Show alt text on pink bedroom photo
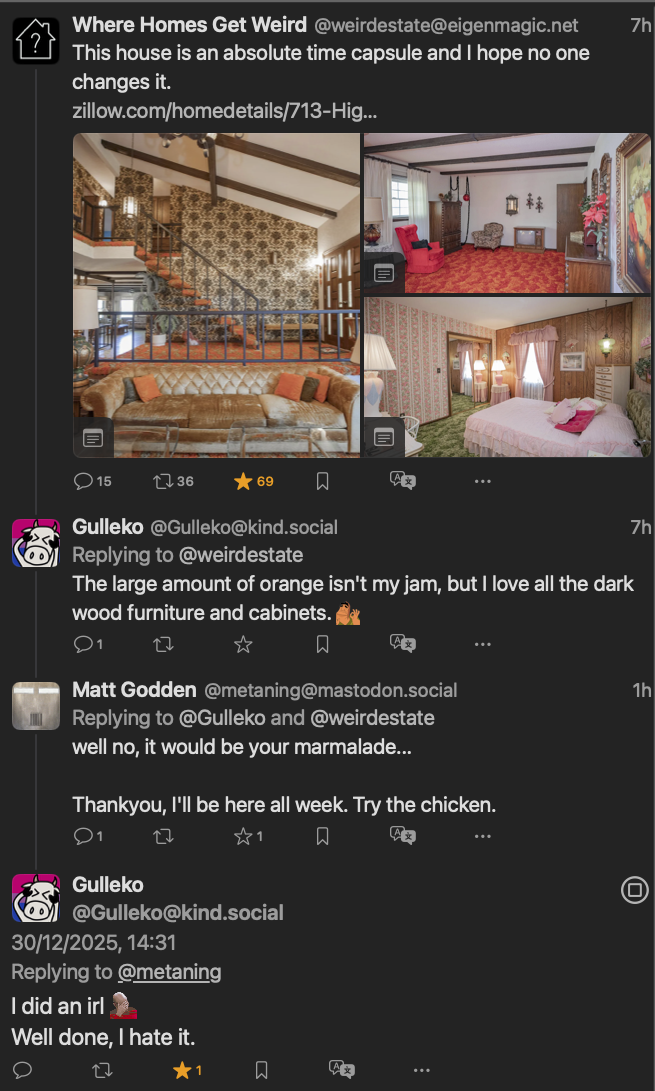 [x=384, y=437]
